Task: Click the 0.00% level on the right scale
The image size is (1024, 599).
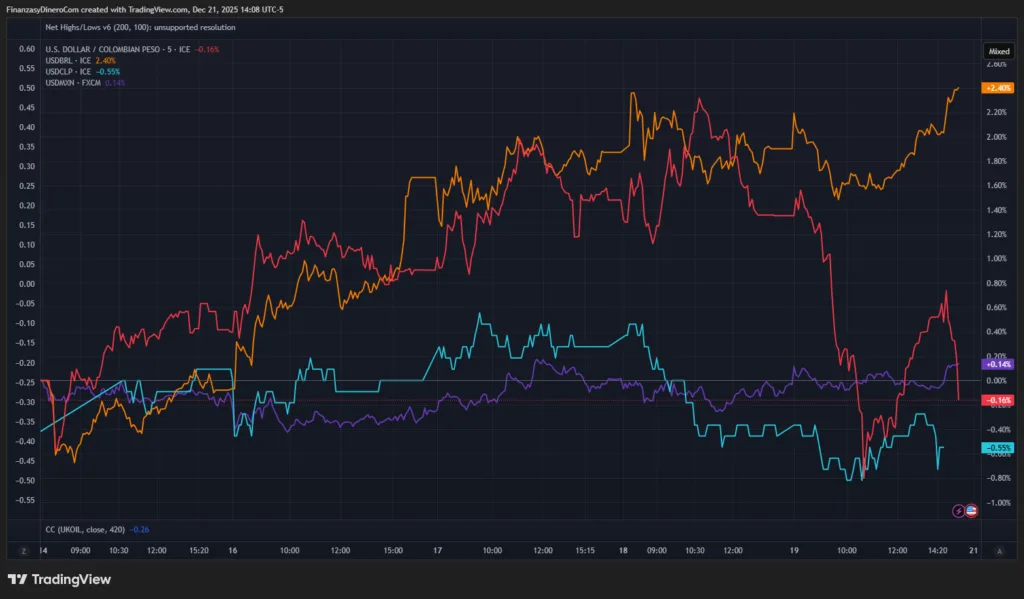Action: pos(998,381)
